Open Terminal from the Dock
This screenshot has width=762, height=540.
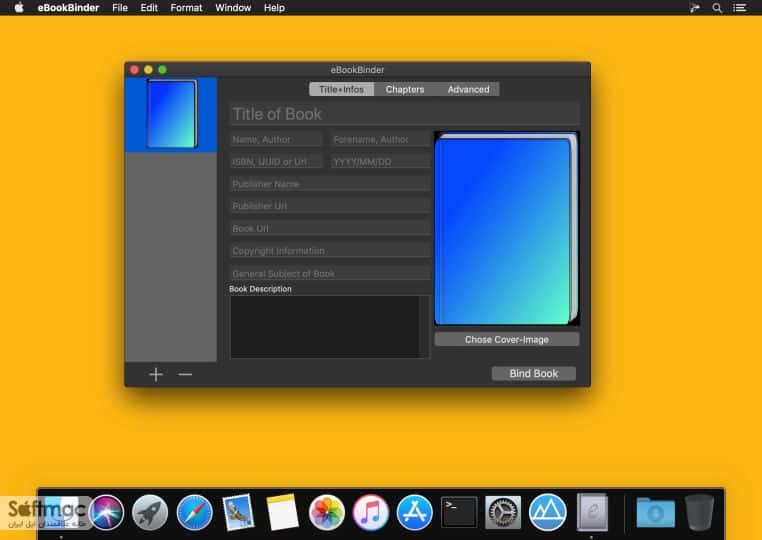pos(459,512)
